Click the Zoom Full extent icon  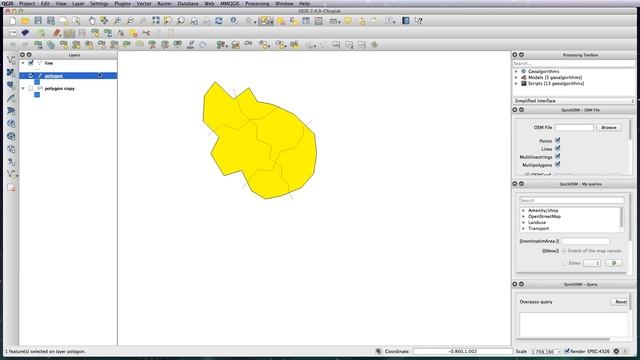point(156,21)
